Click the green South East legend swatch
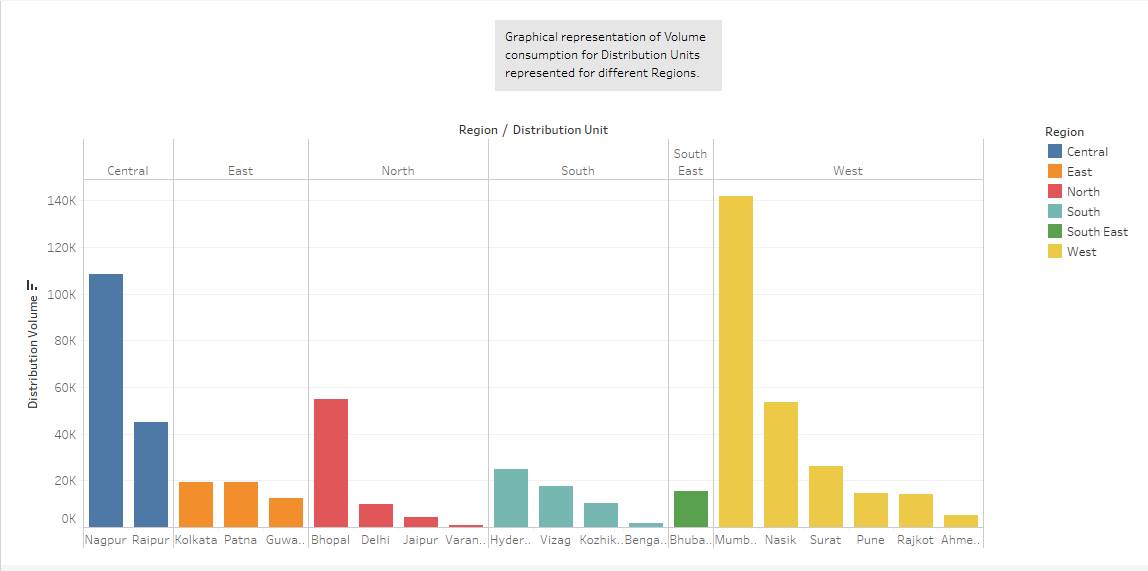Image resolution: width=1148 pixels, height=571 pixels. pyautogui.click(x=1055, y=232)
